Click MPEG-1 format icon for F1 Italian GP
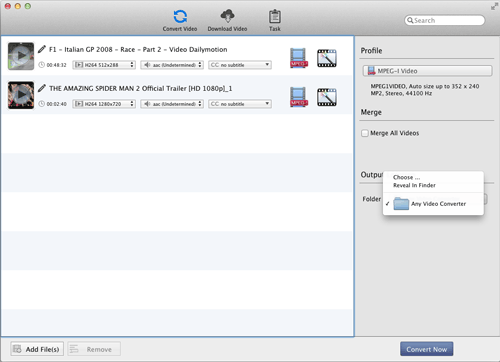Viewport: 500px width, 362px height. tap(299, 58)
